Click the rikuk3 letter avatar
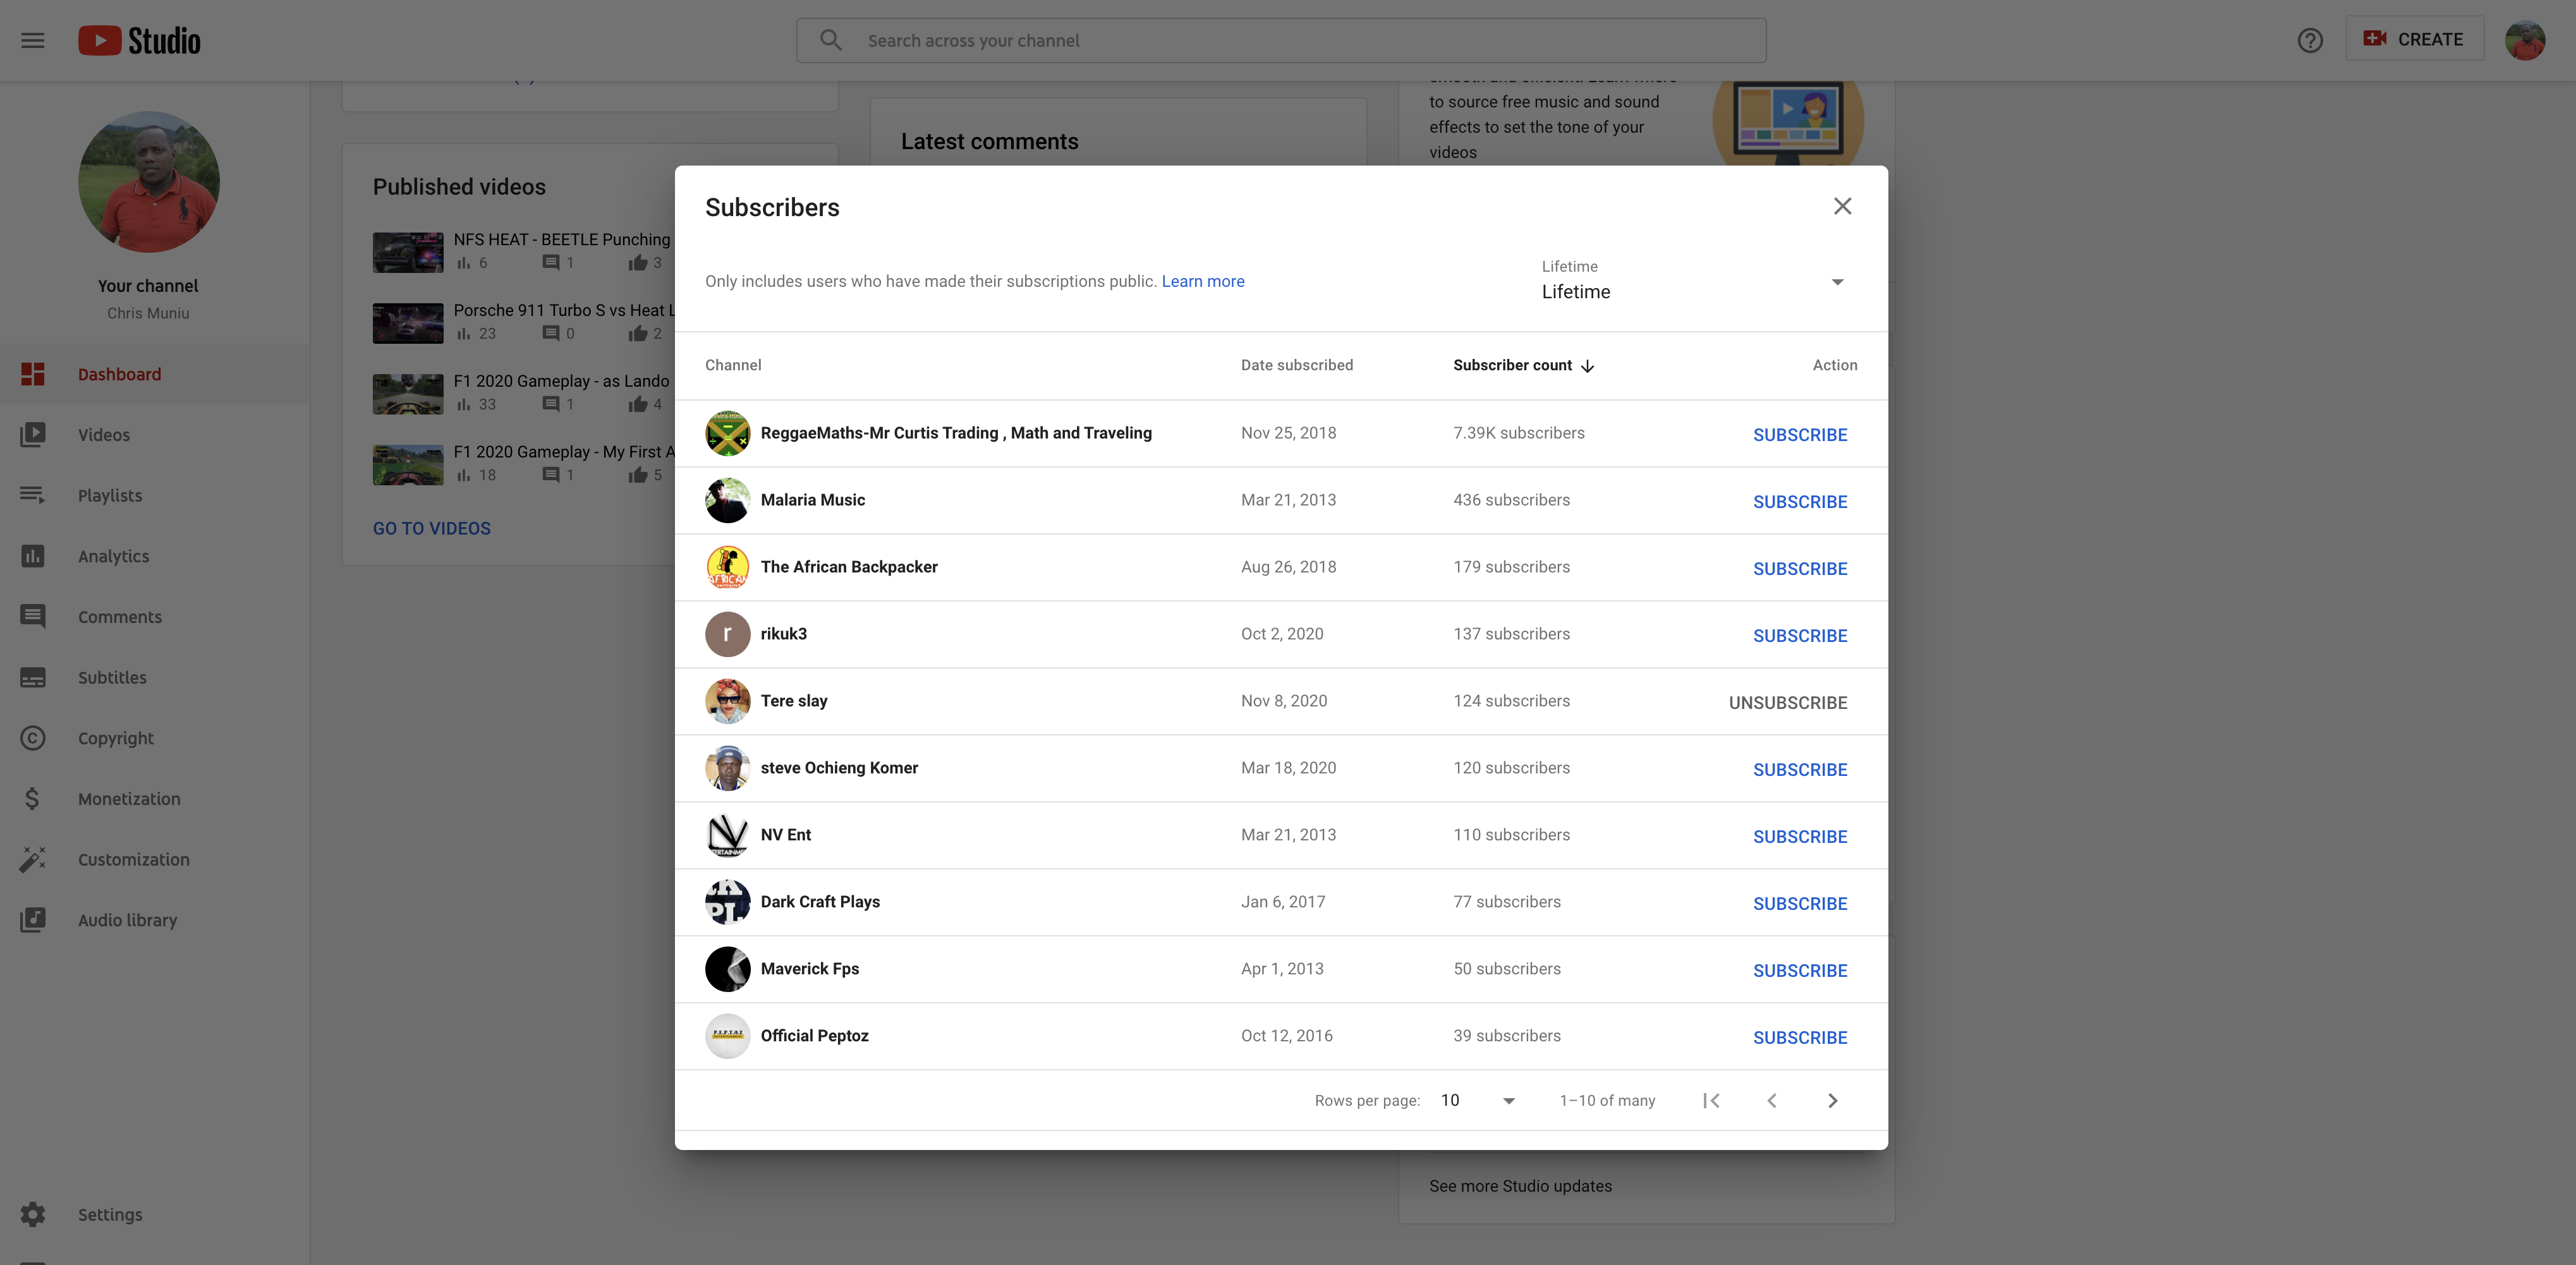This screenshot has width=2576, height=1265. click(x=727, y=634)
